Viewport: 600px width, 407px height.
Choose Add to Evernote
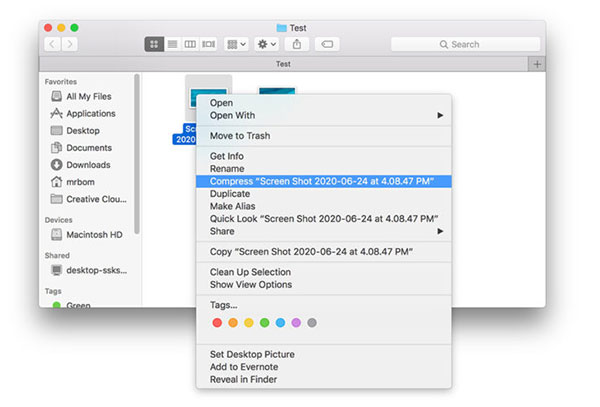324,367
